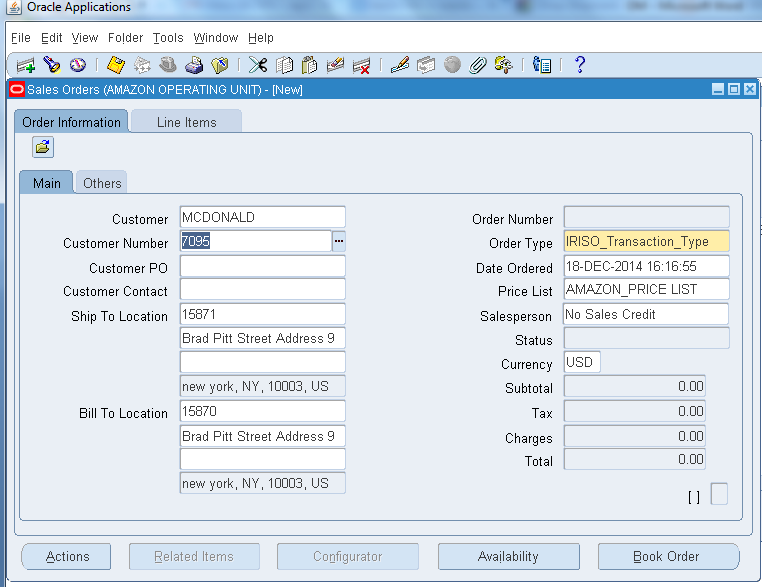The height and width of the screenshot is (587, 762).
Task: Click the Oracle Applications Java title icon
Action: pyautogui.click(x=14, y=7)
